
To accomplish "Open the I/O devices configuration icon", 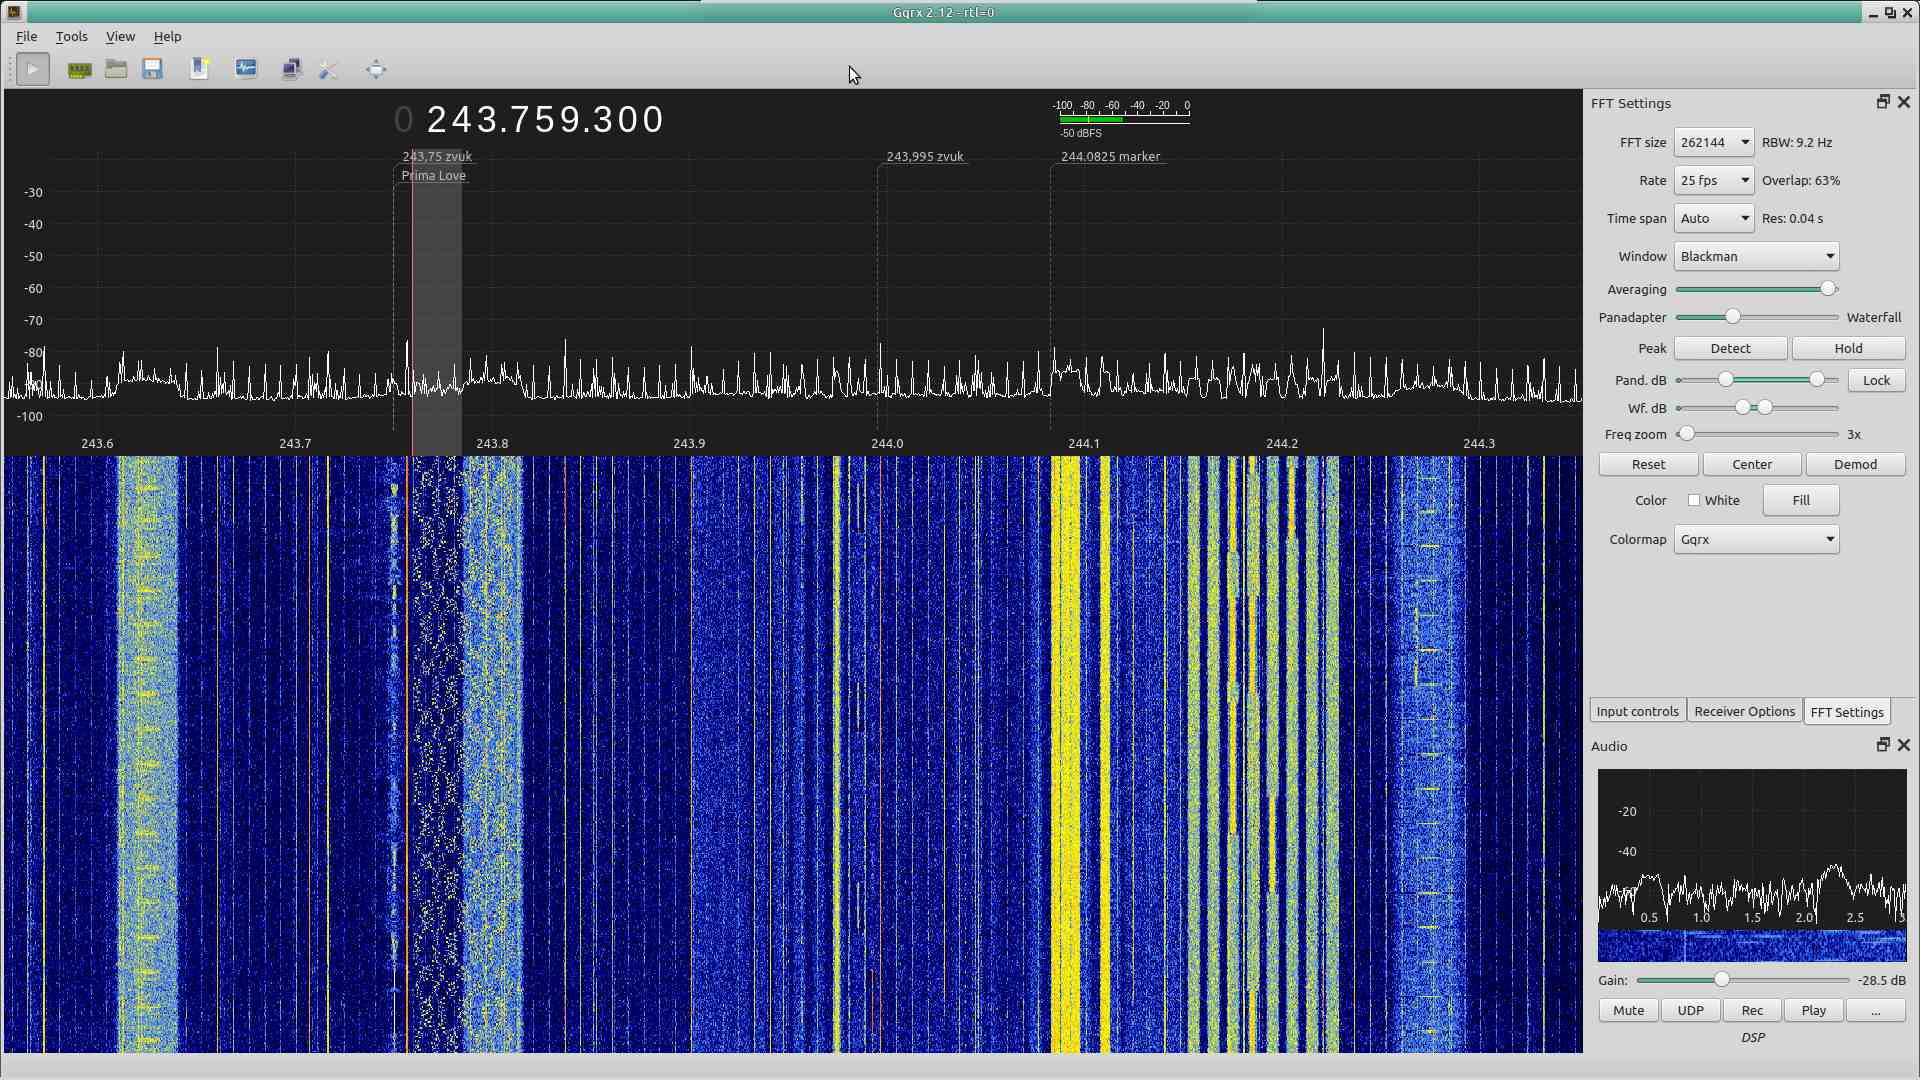I will pyautogui.click(x=79, y=69).
